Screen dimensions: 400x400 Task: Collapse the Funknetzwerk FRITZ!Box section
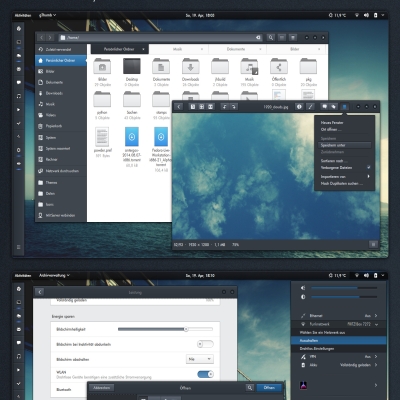[x=376, y=324]
